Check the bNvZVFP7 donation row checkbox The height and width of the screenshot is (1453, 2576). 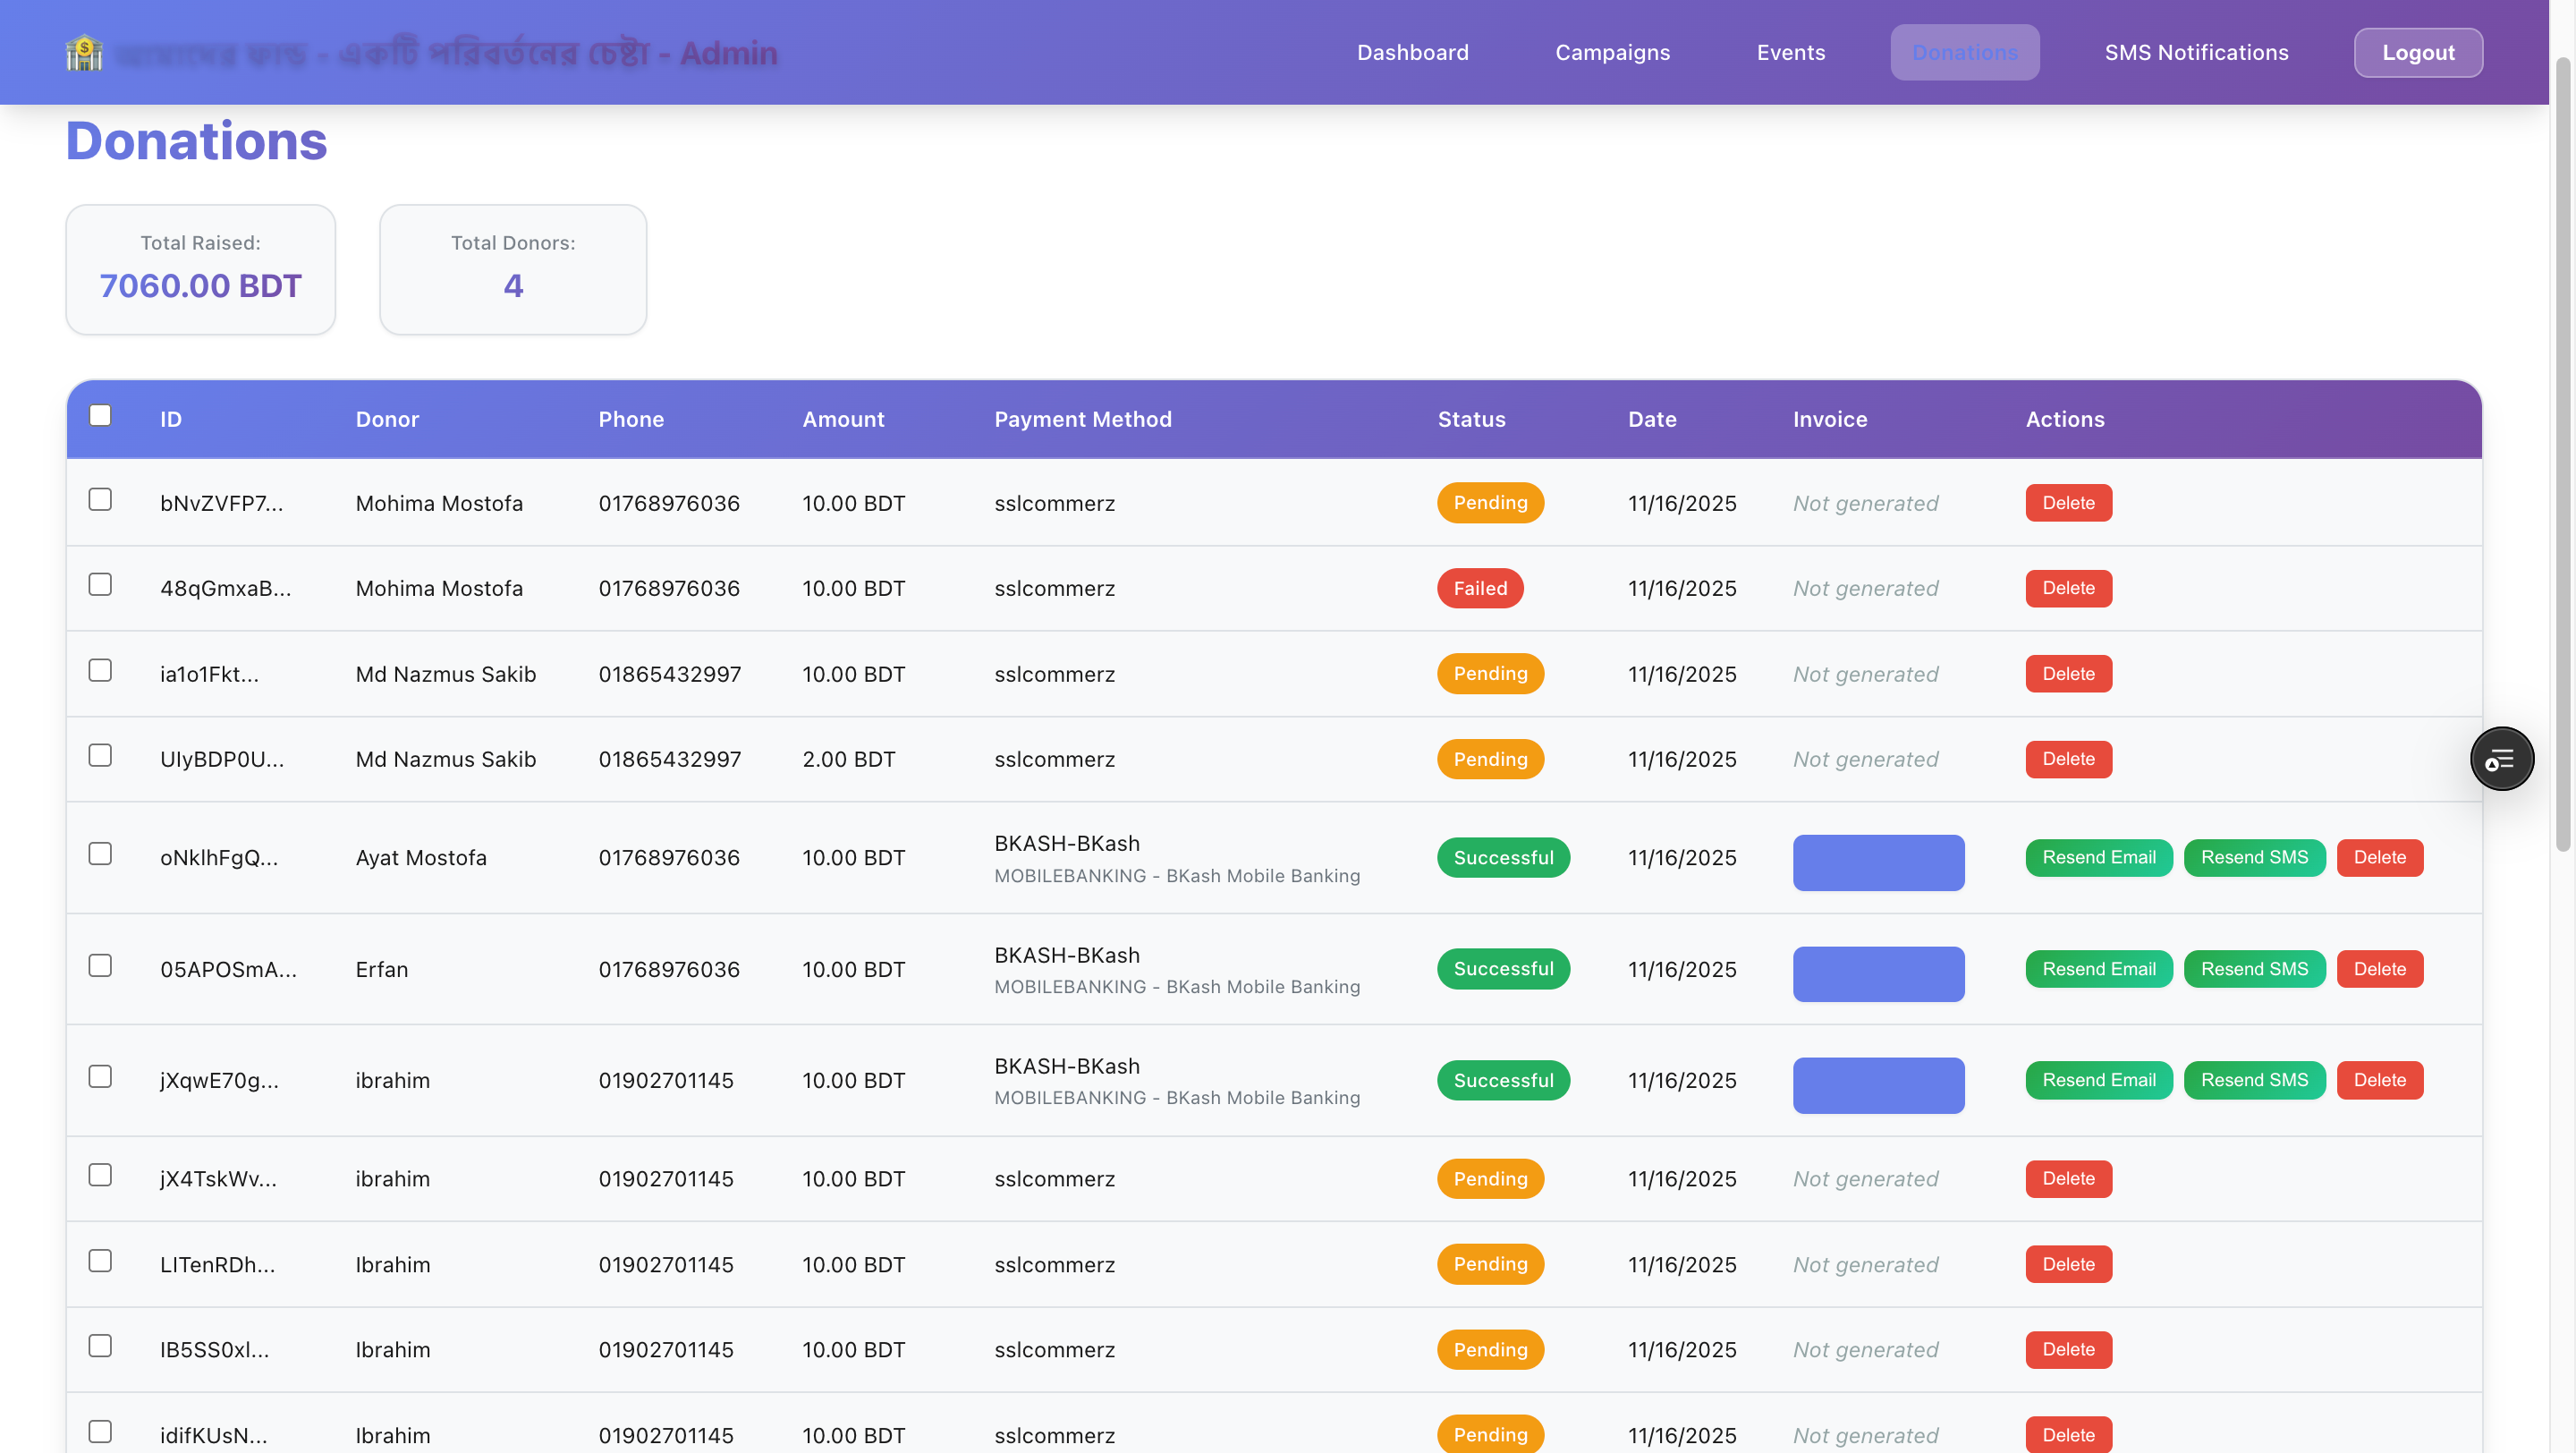click(100, 500)
